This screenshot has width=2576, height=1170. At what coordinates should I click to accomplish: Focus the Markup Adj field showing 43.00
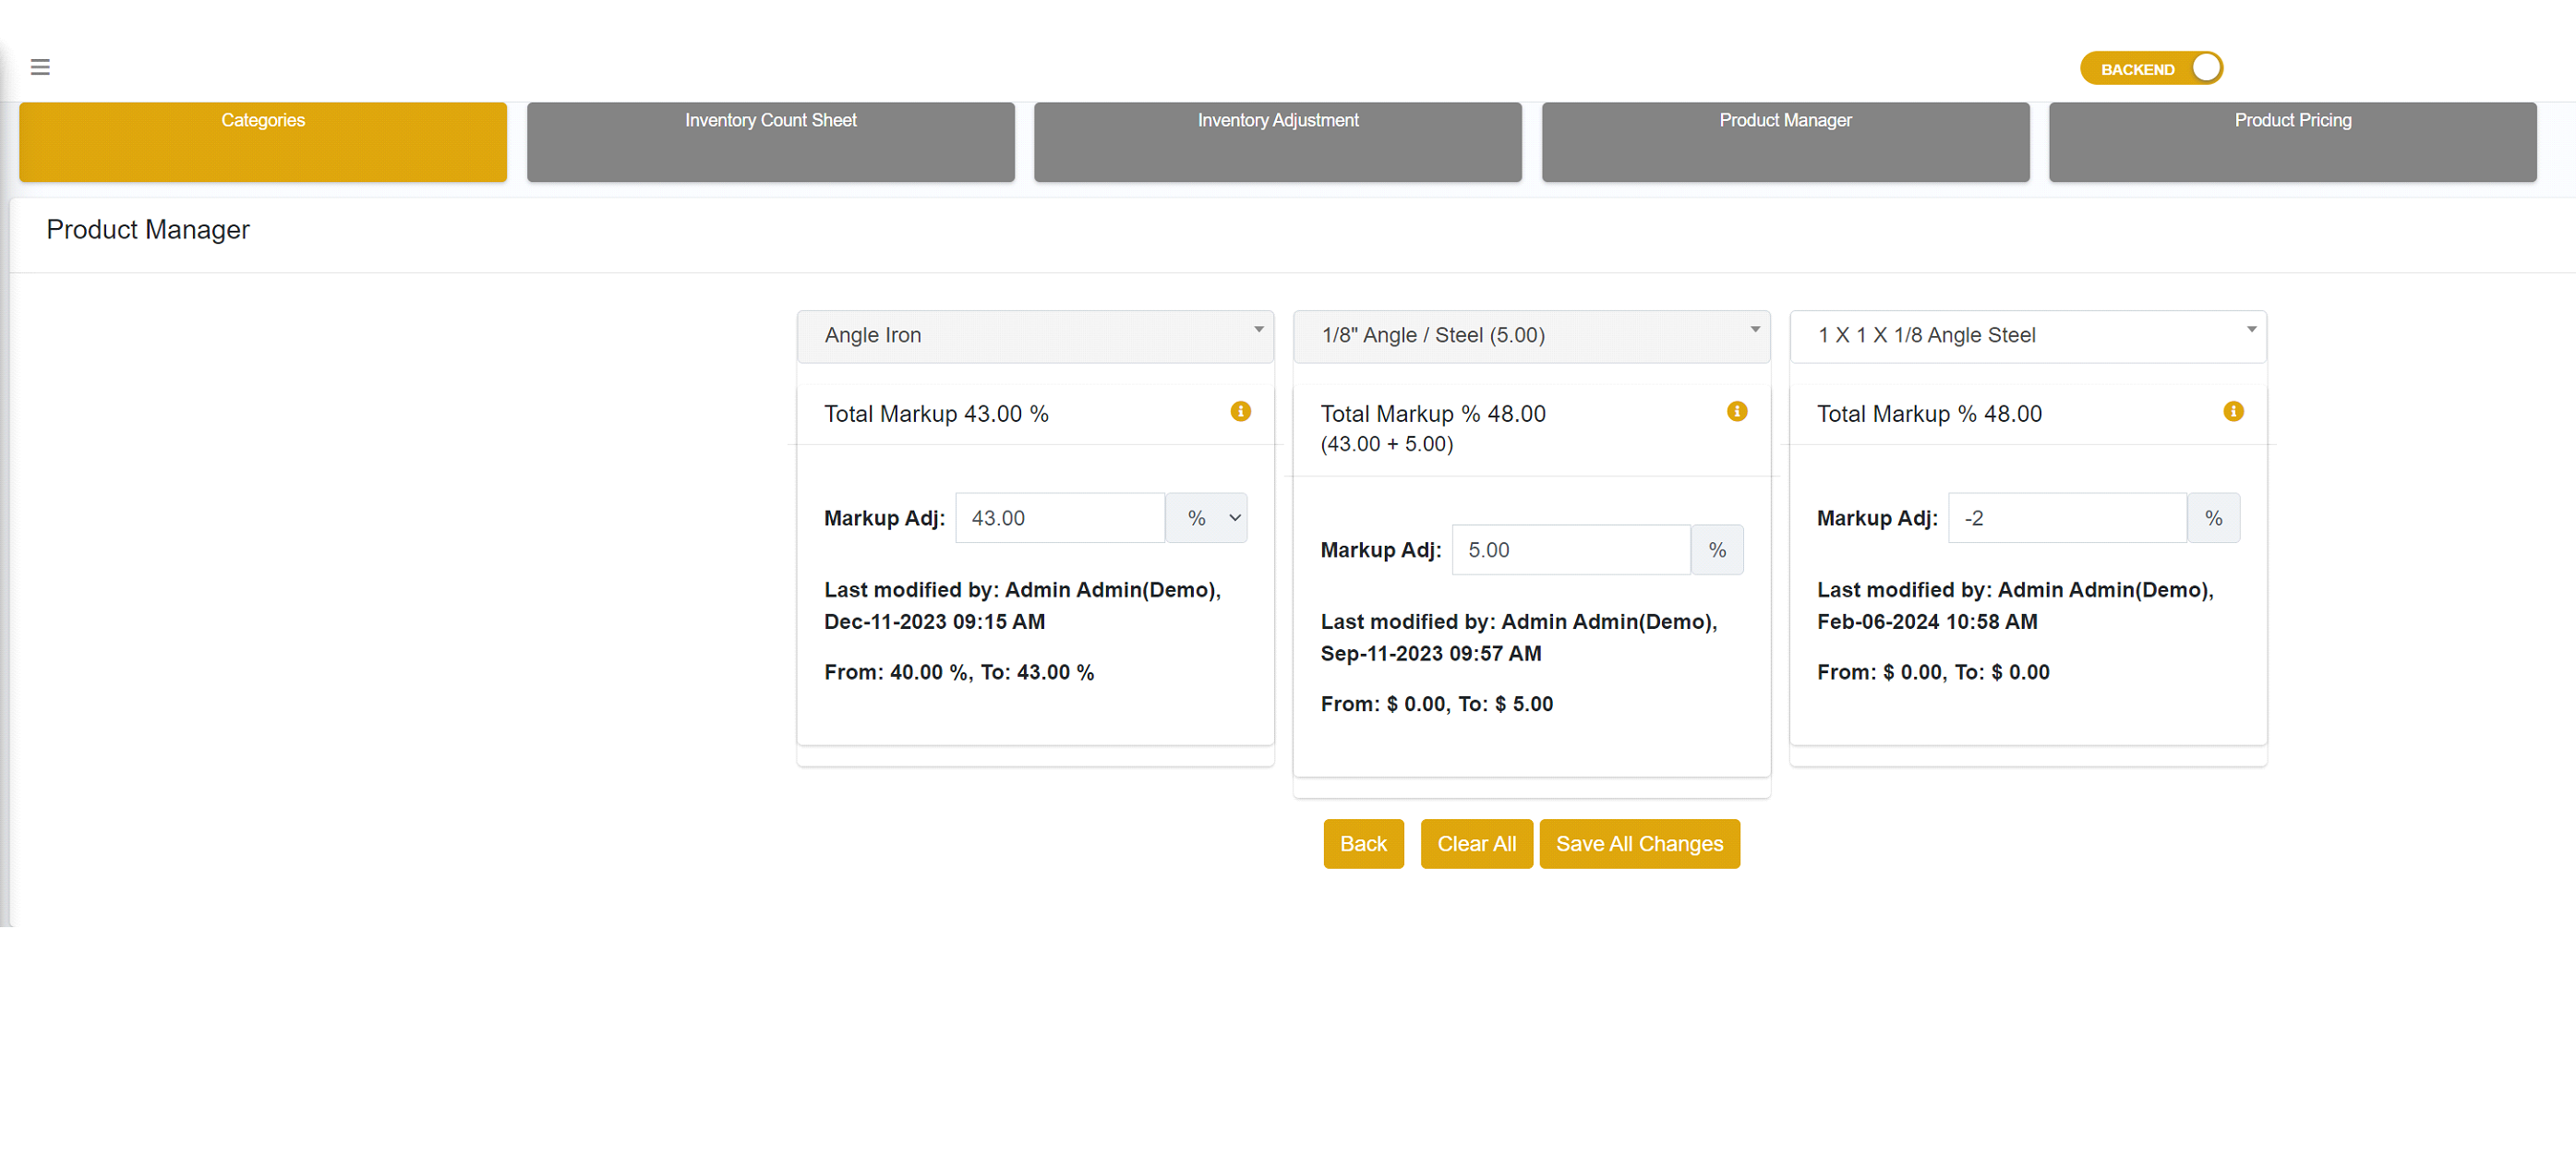(x=1059, y=518)
